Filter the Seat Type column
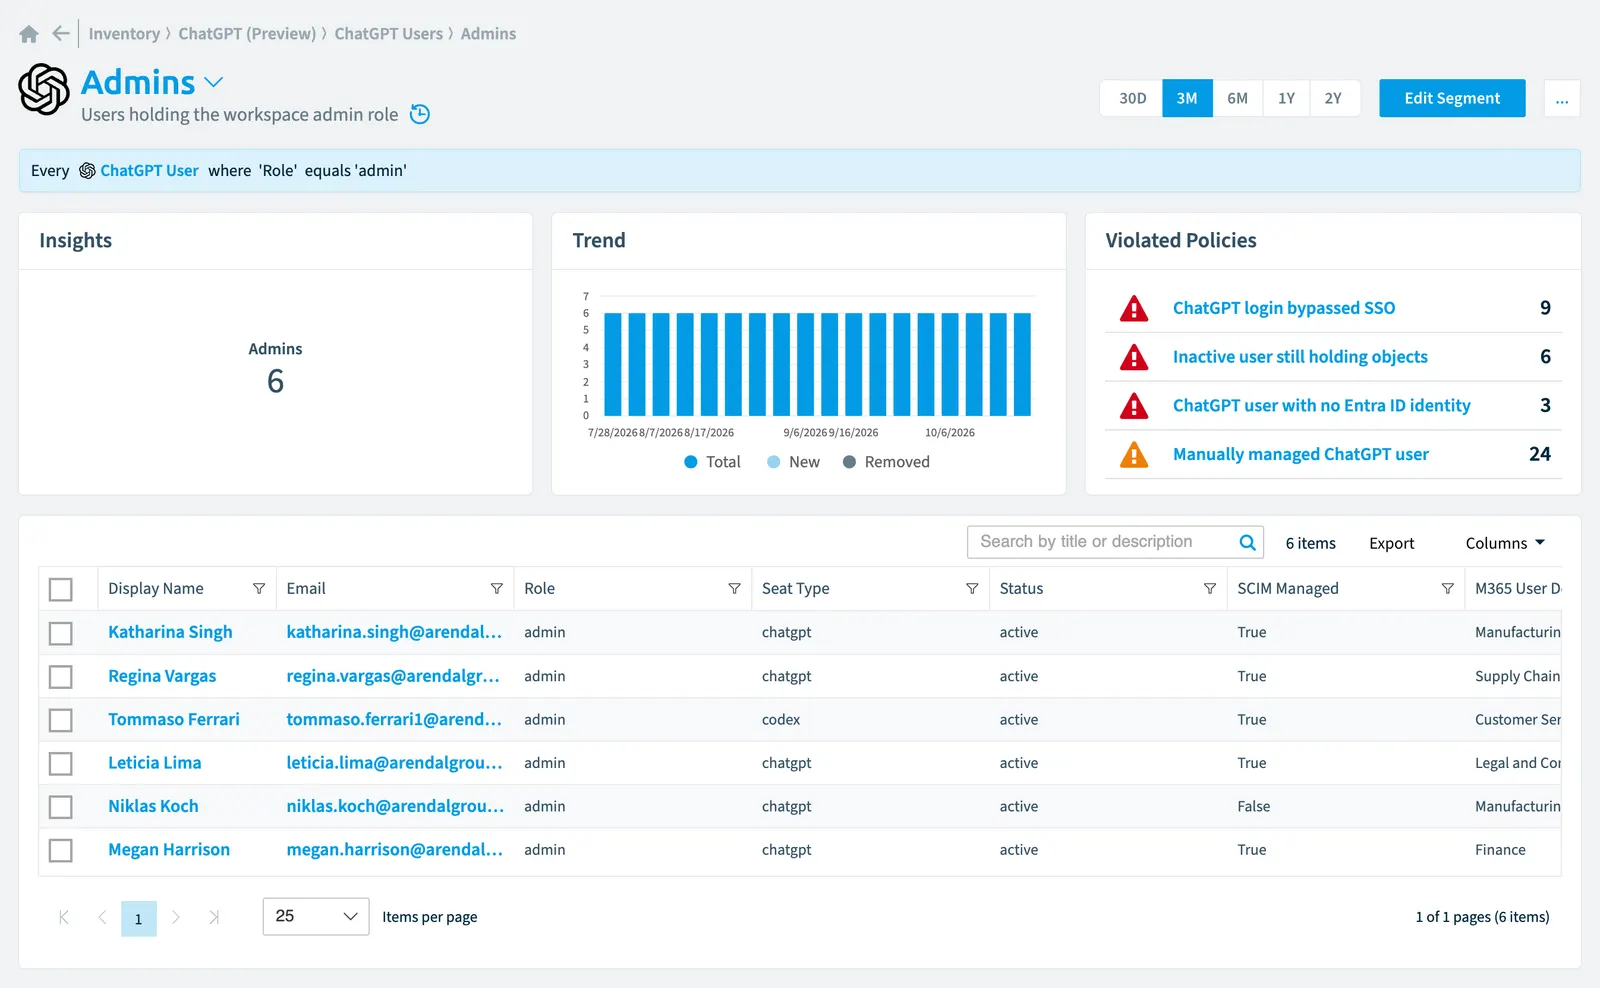Screen dimensions: 1600x988 coord(972,589)
